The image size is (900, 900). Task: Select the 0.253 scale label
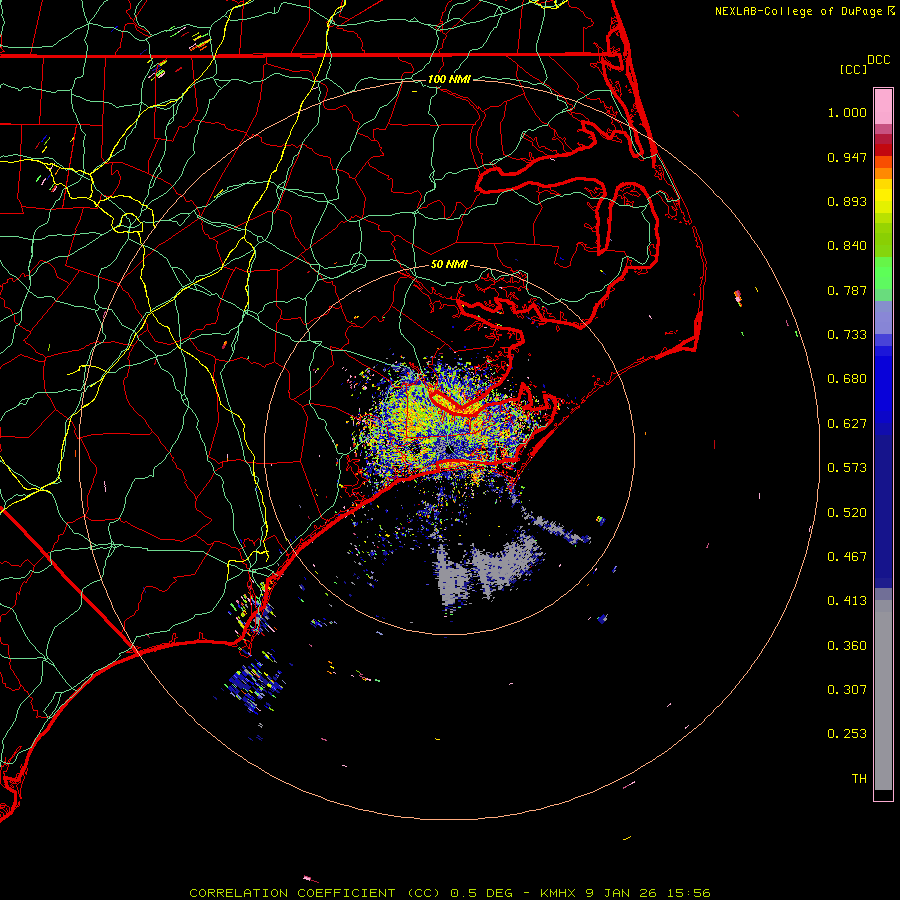point(847,734)
